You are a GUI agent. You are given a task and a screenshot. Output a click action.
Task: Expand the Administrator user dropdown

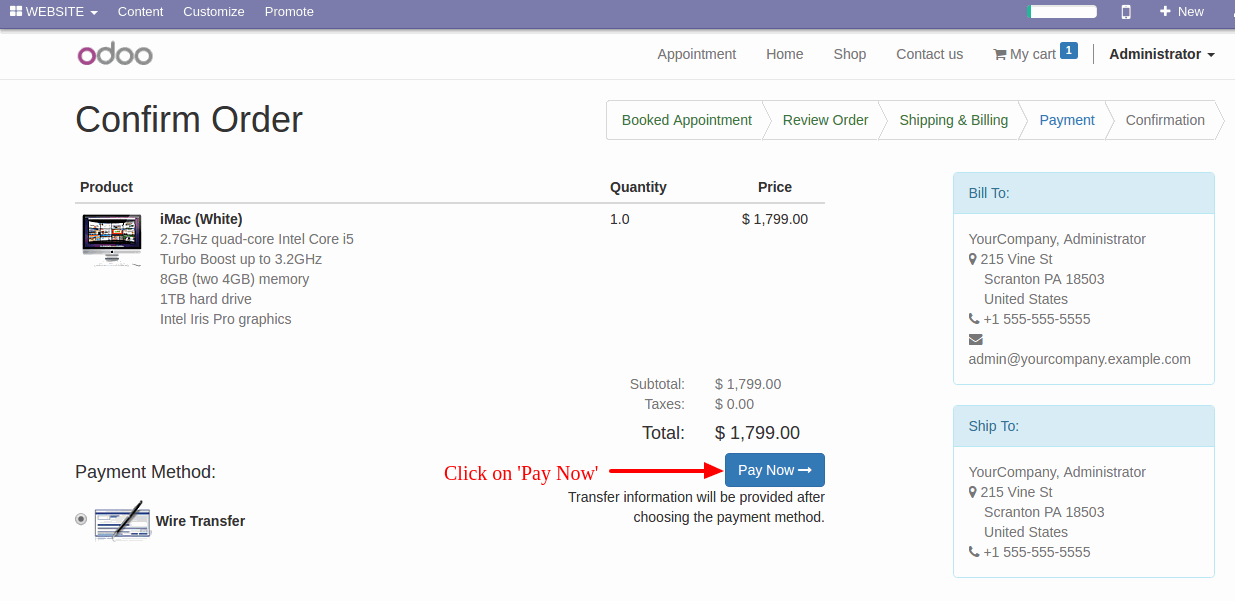tap(1162, 54)
